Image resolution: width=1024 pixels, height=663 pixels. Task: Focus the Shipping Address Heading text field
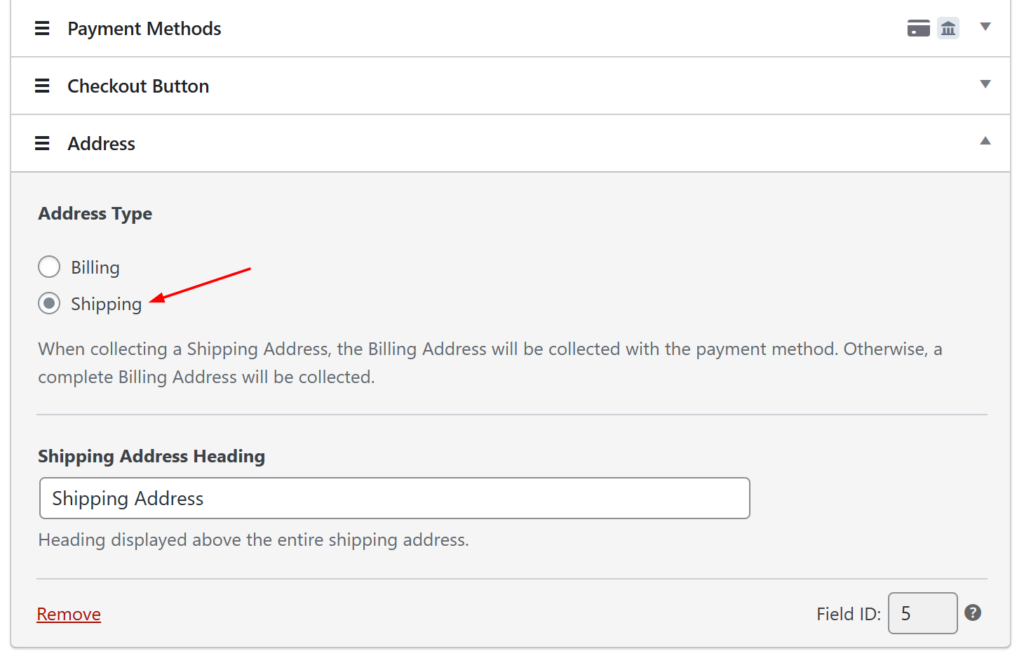(x=394, y=498)
